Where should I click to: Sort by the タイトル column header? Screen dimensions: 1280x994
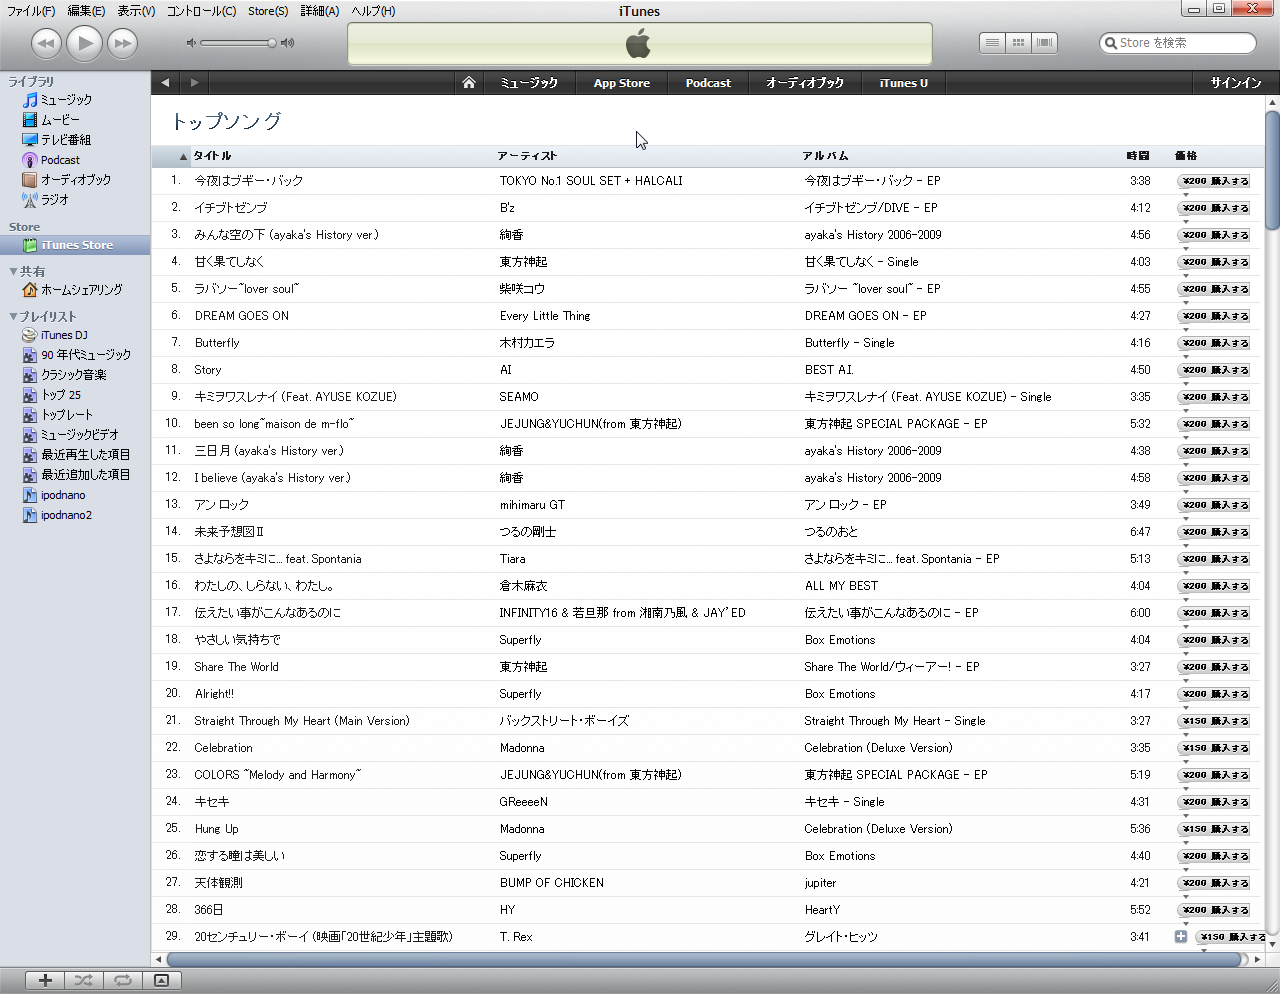(212, 156)
